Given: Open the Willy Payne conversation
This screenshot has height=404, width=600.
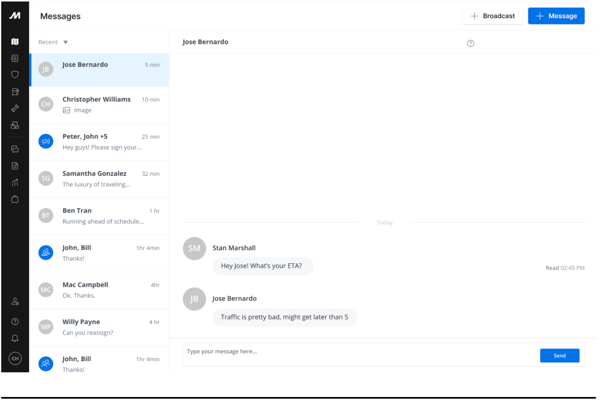Looking at the screenshot, I should 99,327.
